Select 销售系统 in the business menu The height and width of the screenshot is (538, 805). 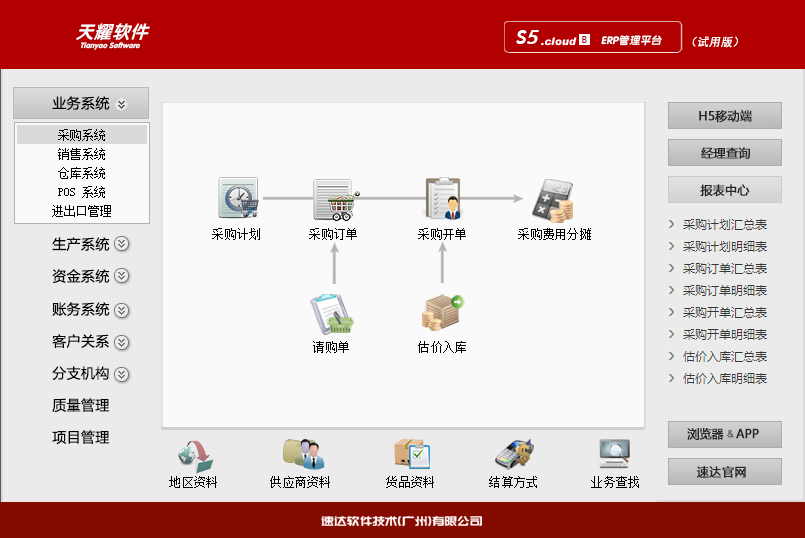pyautogui.click(x=81, y=154)
